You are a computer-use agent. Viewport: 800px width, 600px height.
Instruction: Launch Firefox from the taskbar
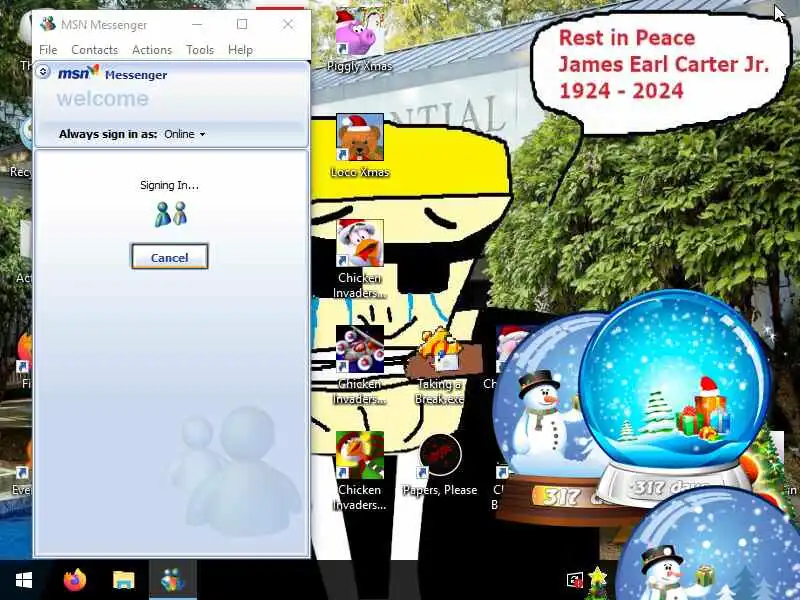[x=75, y=580]
